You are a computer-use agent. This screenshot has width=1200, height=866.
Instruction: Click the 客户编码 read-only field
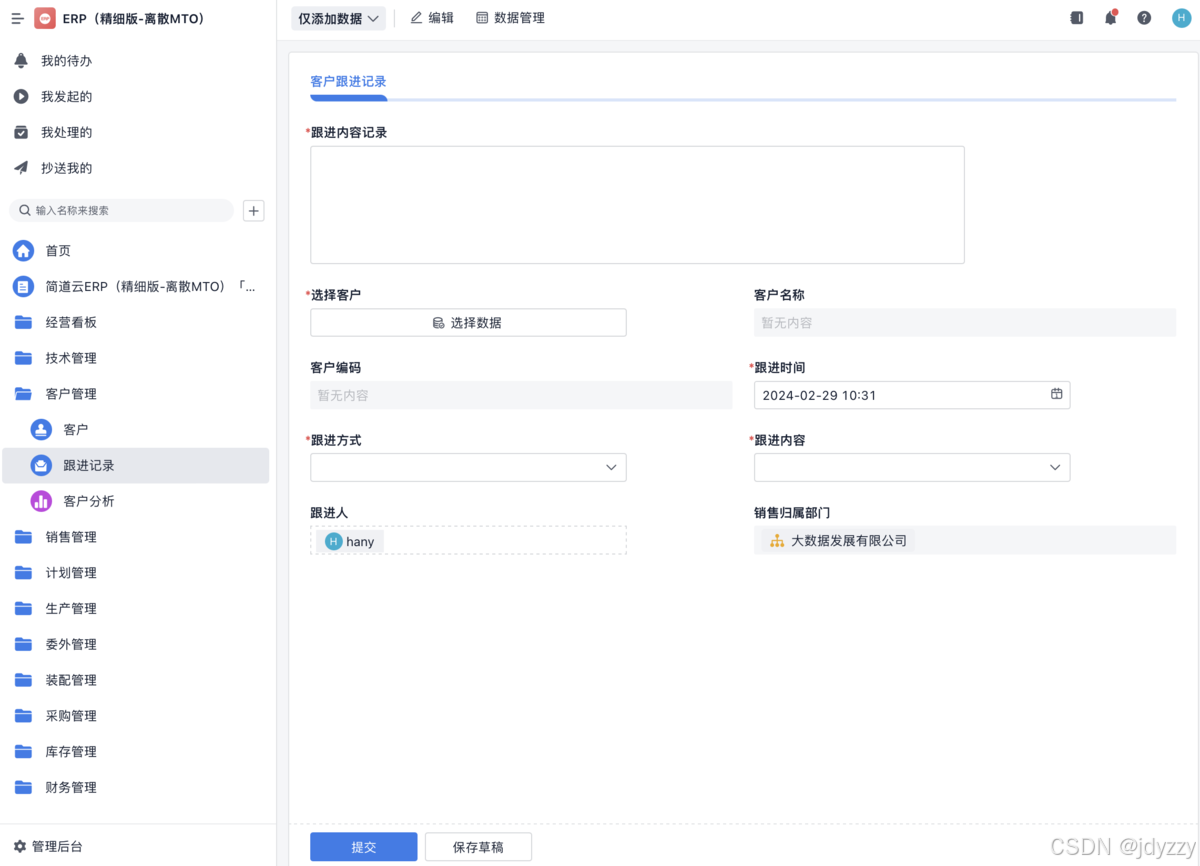[521, 395]
